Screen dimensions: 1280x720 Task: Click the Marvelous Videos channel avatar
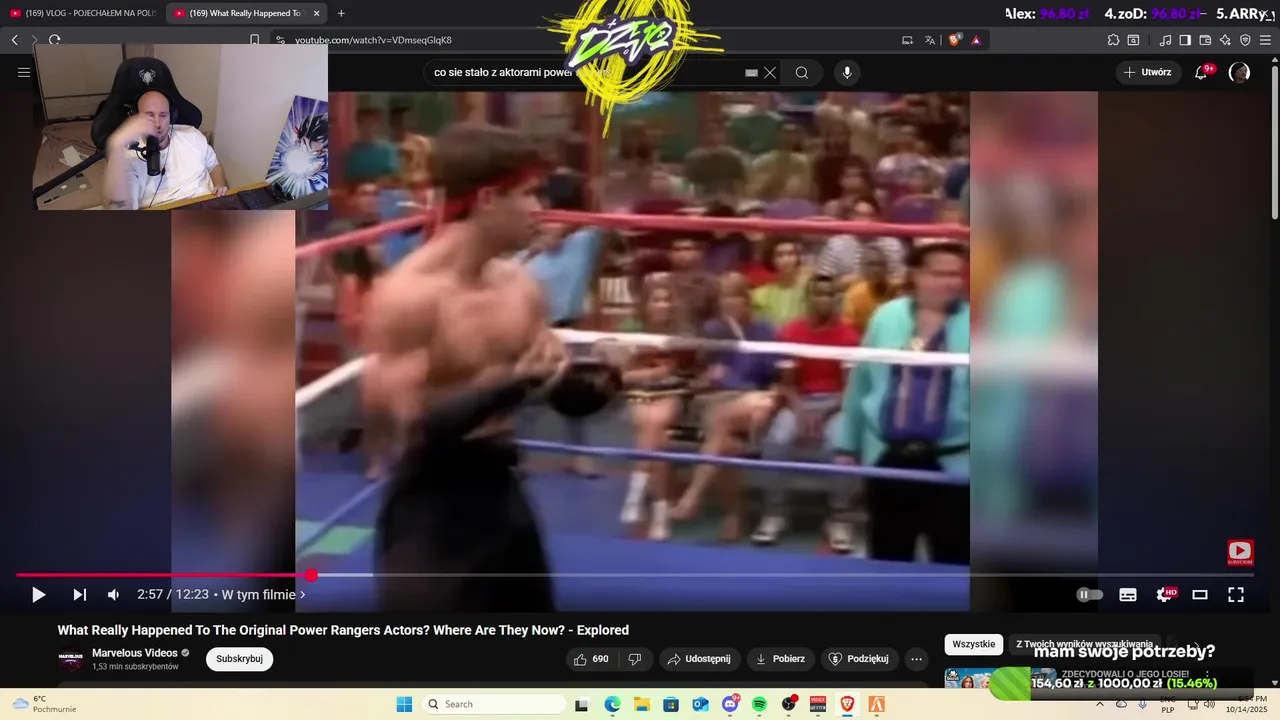point(71,659)
